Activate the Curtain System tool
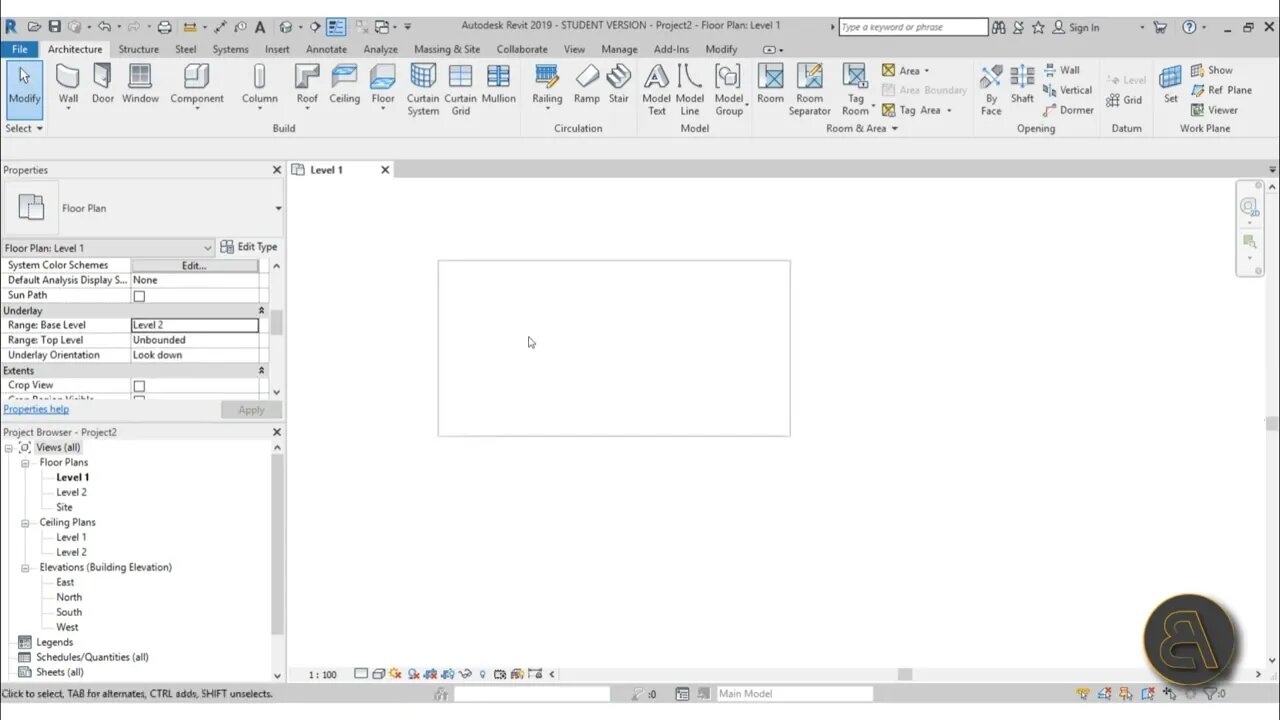The width and height of the screenshot is (1280, 720). [423, 90]
